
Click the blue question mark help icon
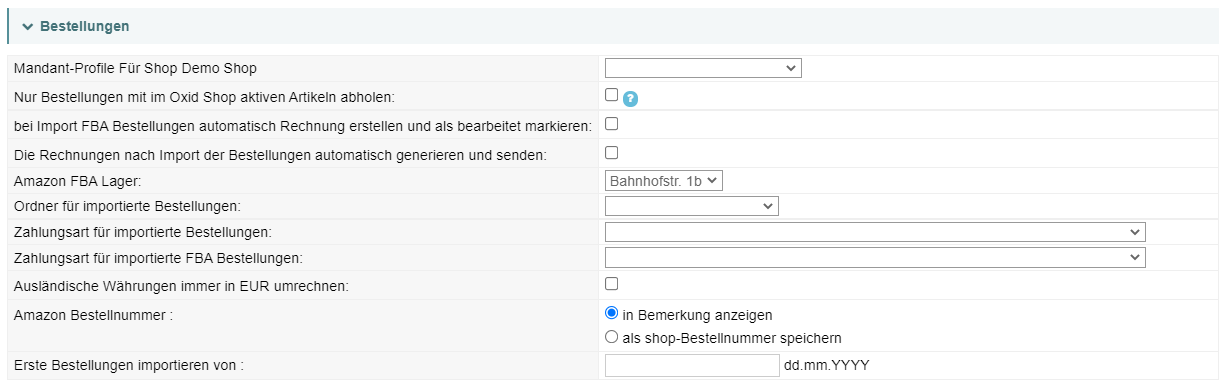coord(630,98)
